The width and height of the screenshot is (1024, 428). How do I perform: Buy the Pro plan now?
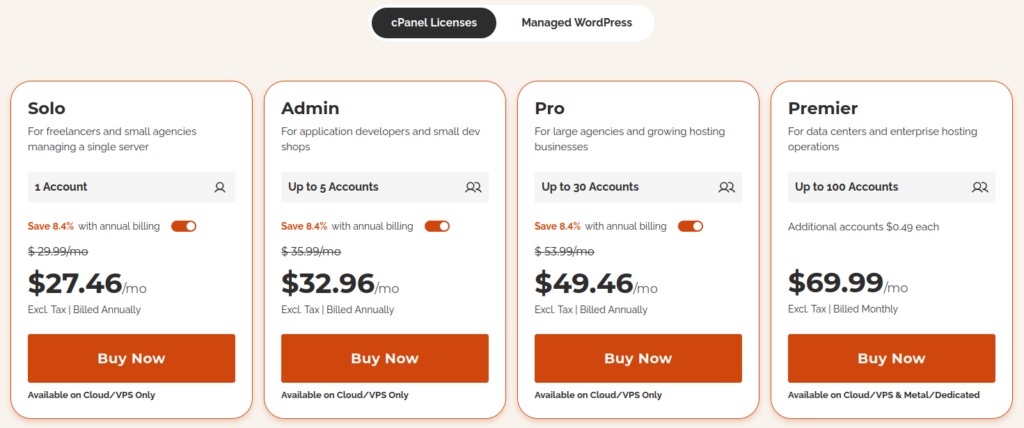click(x=638, y=358)
